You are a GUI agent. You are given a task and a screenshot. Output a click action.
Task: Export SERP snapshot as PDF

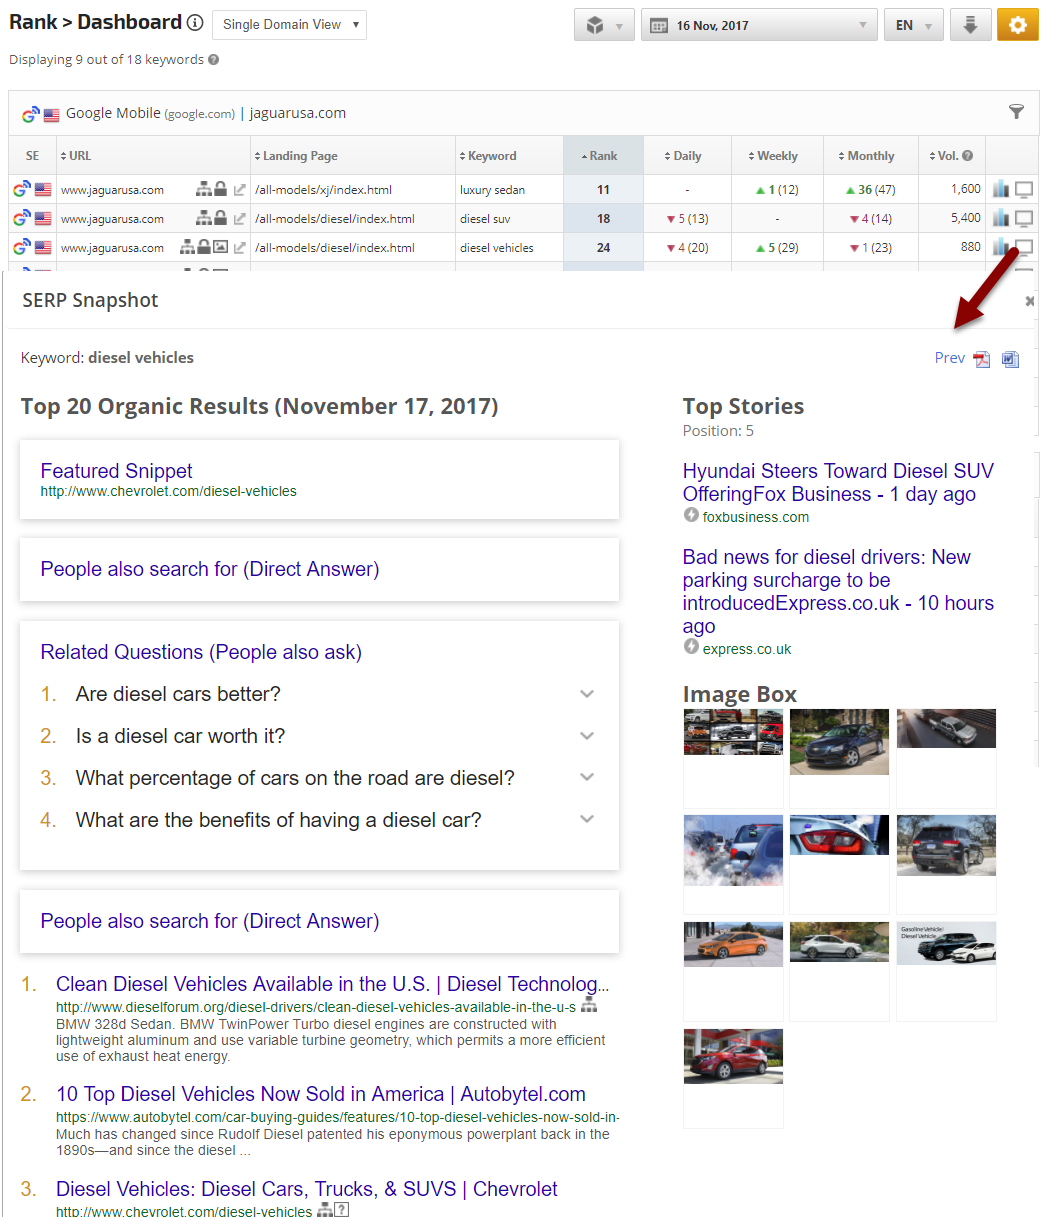tap(982, 359)
